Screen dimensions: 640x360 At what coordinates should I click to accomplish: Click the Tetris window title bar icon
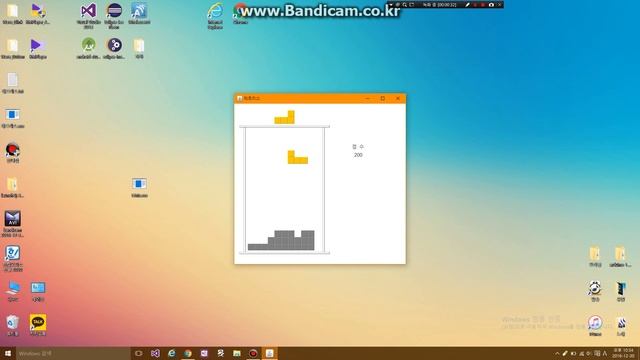pos(240,98)
